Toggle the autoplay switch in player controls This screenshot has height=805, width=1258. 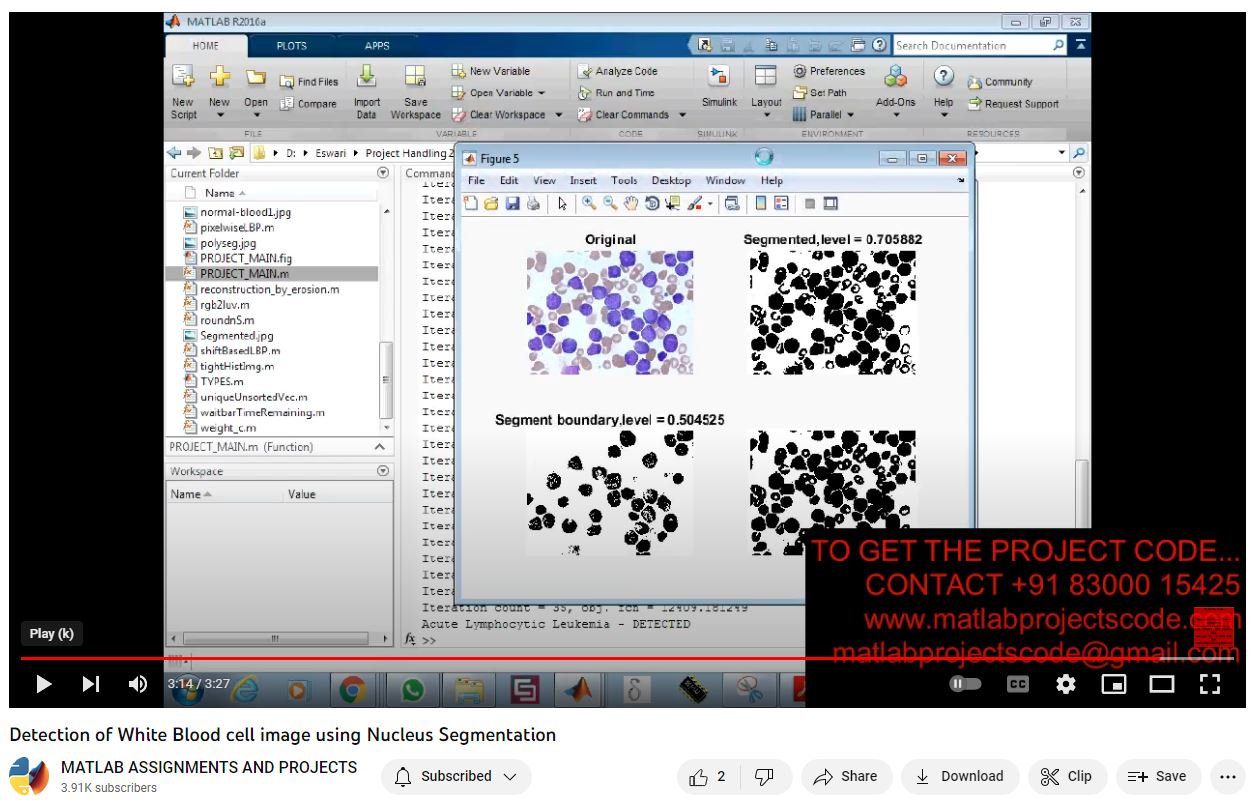pyautogui.click(x=965, y=684)
